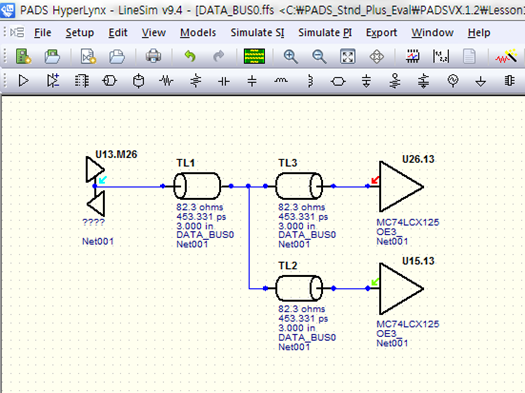Viewport: 525px width, 393px height.
Task: Select the TL1 transmission line symbol
Action: click(x=197, y=186)
